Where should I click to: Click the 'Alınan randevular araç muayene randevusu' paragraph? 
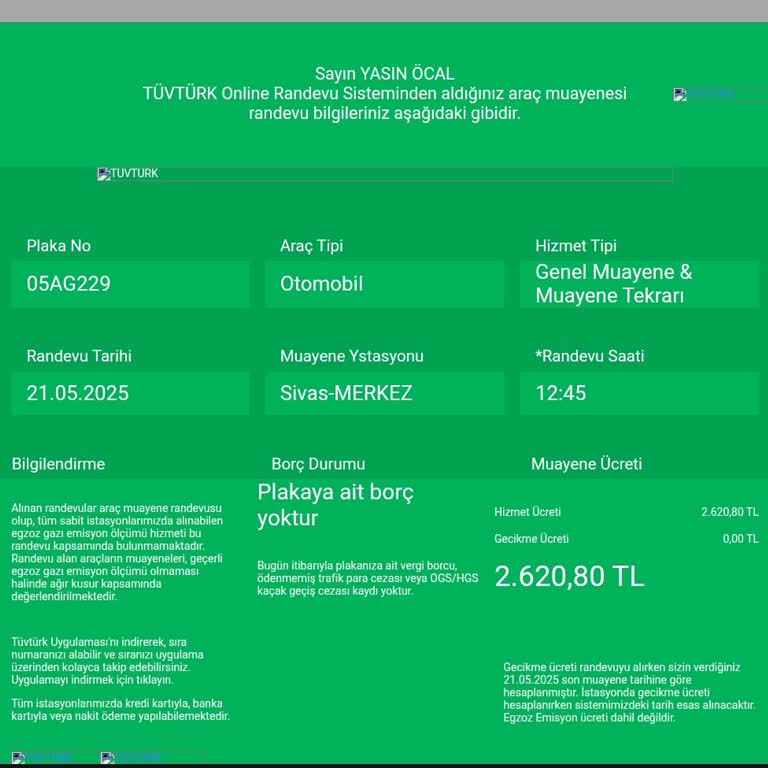(117, 552)
